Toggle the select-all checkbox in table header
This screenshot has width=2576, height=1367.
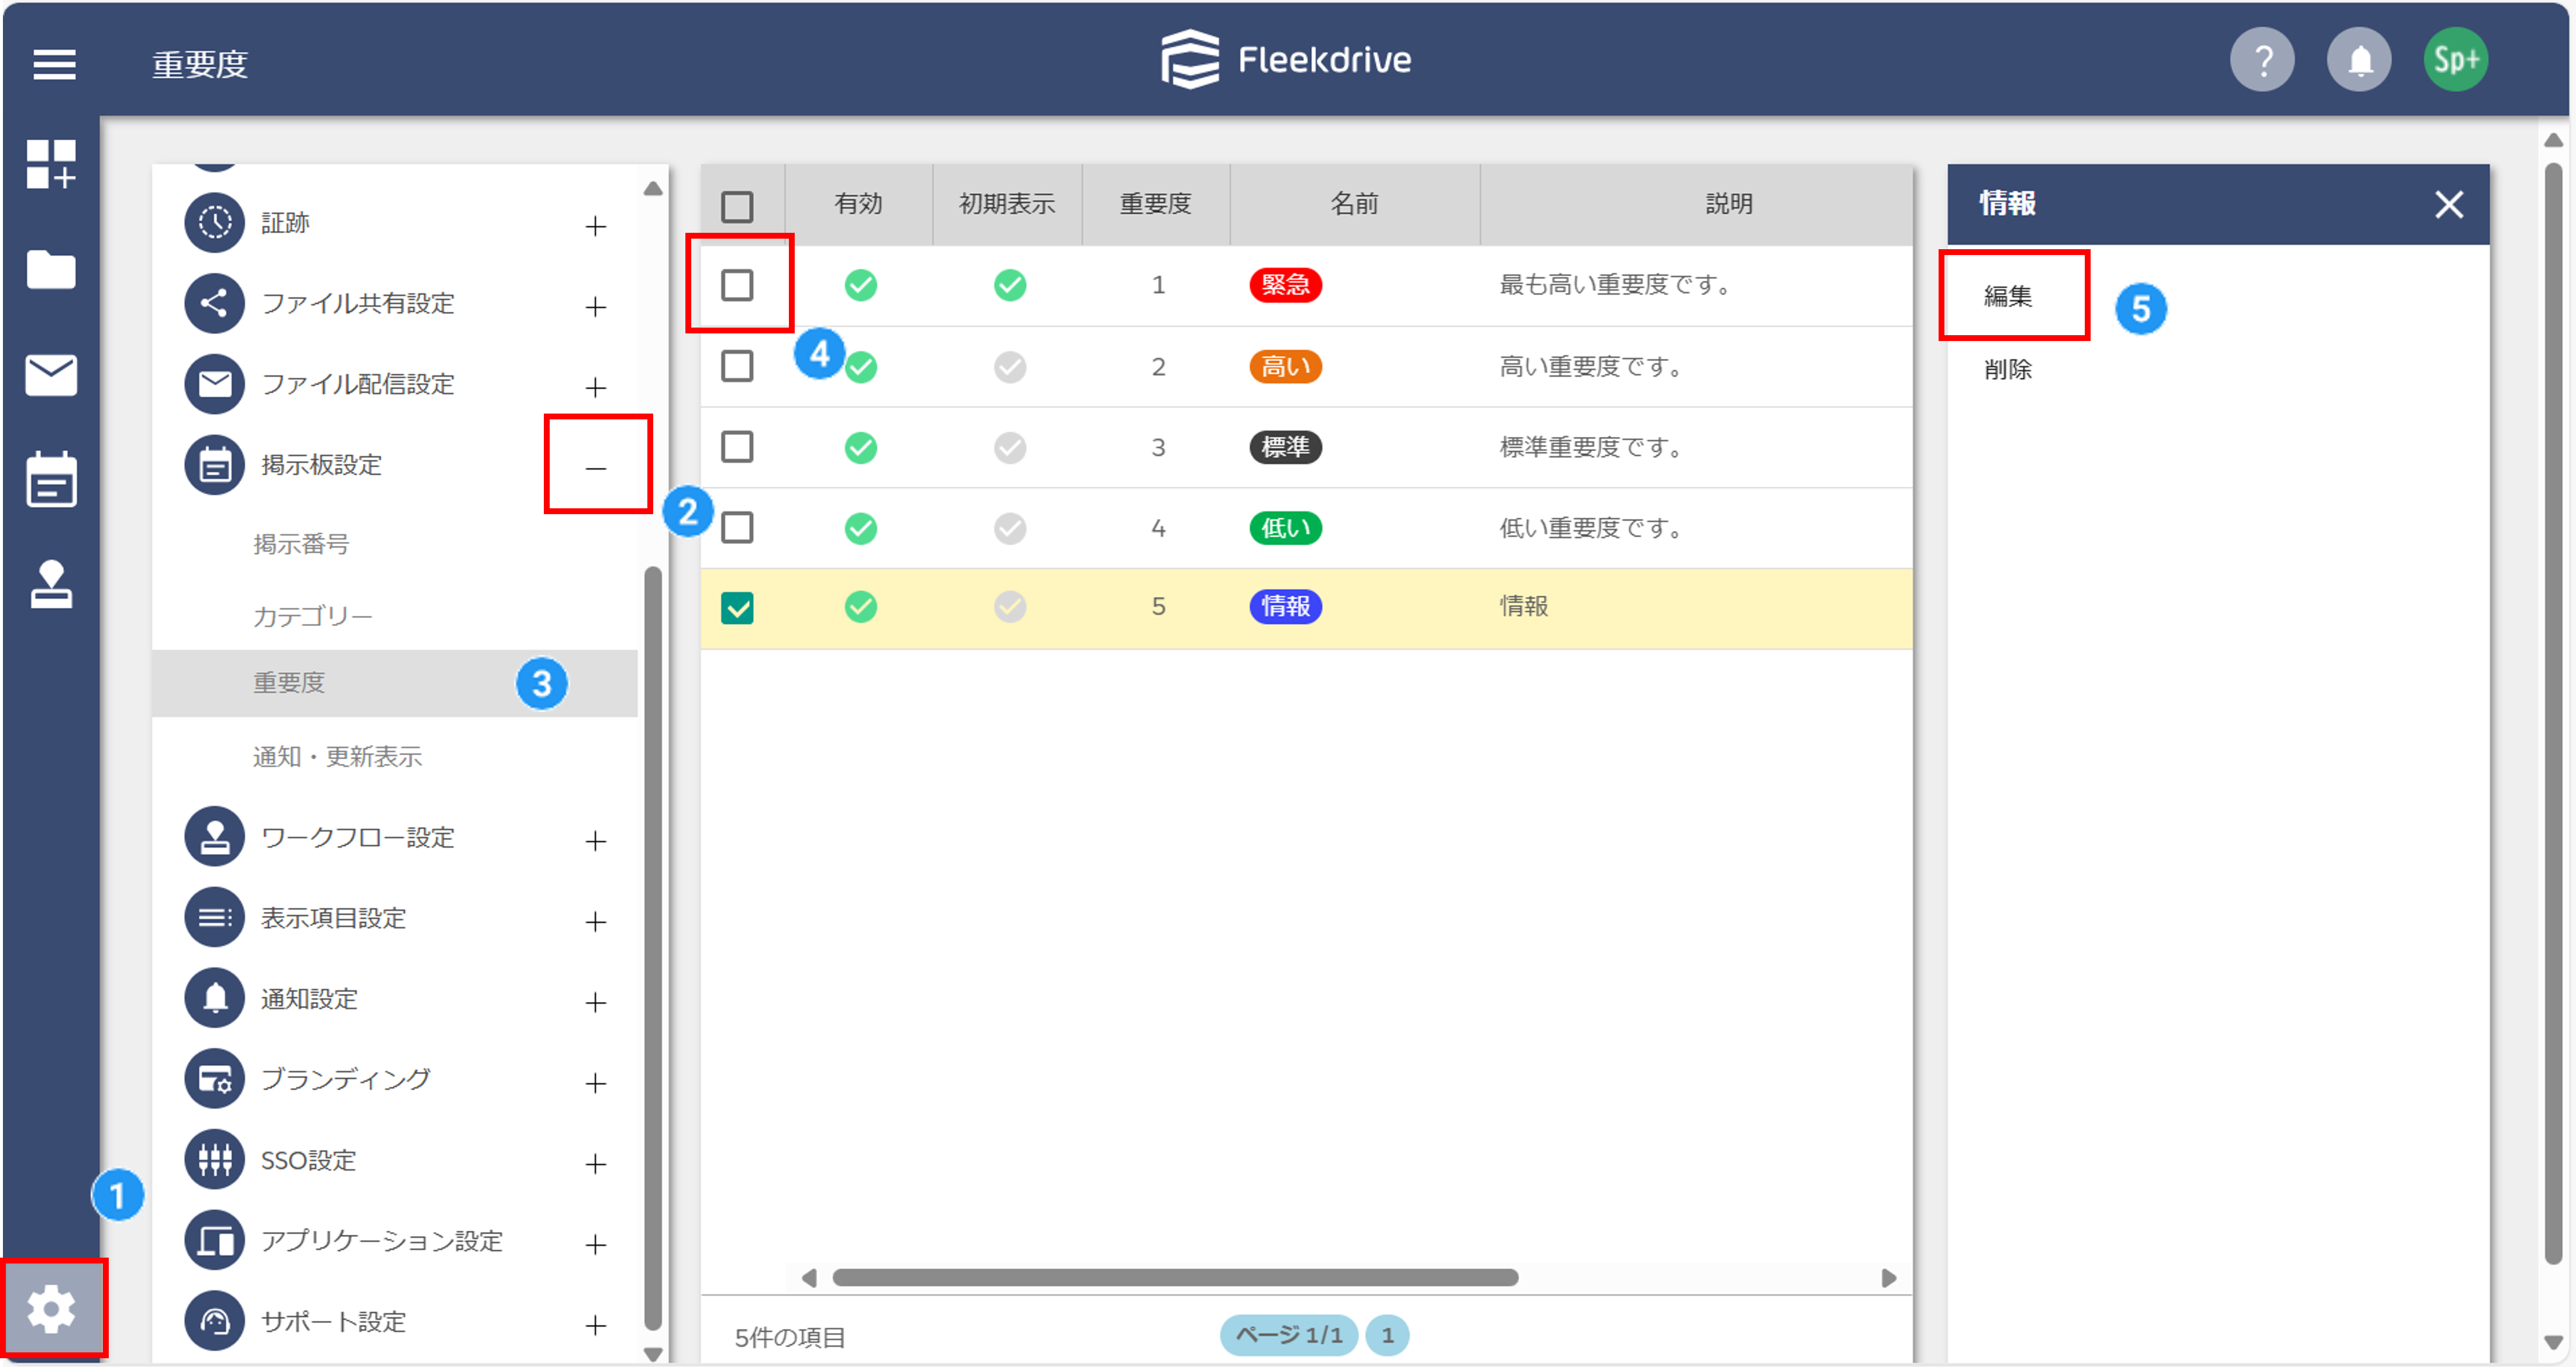coord(737,207)
